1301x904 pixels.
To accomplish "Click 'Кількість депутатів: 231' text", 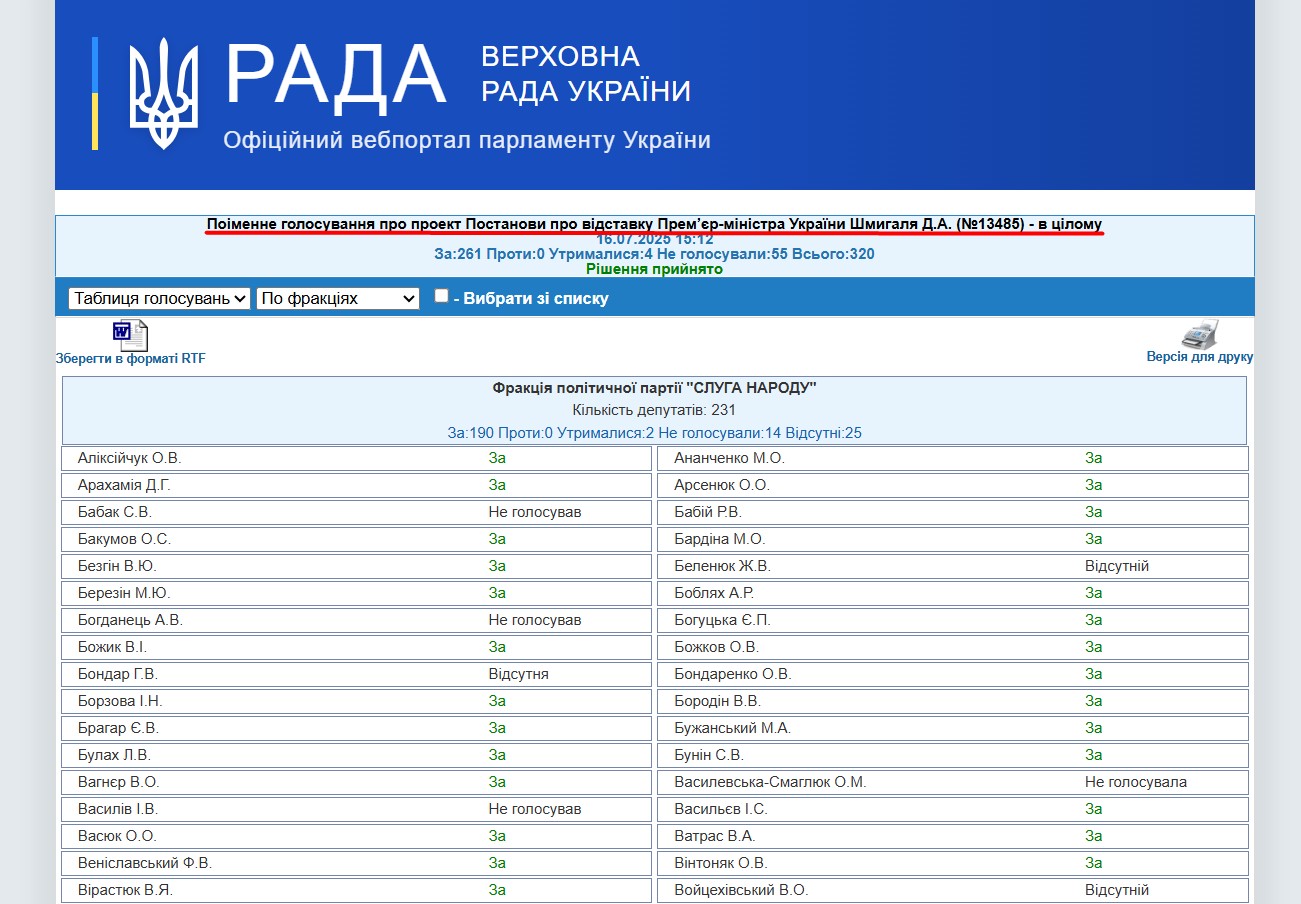I will tap(654, 410).
